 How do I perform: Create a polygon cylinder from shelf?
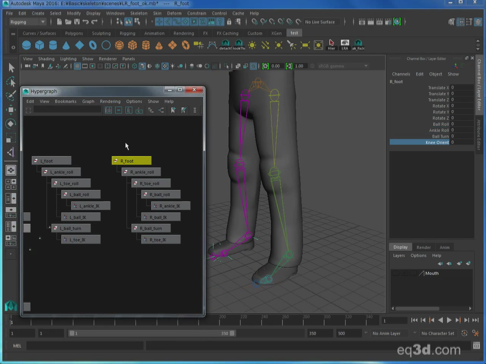53,45
